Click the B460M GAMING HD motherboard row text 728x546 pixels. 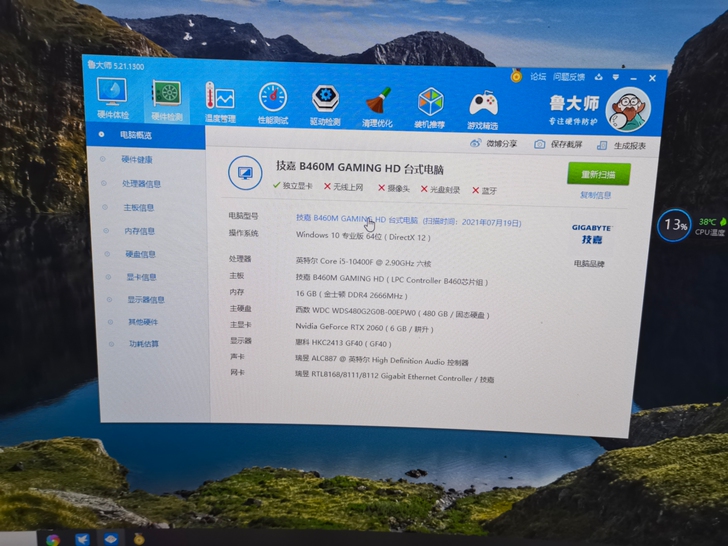pos(392,279)
